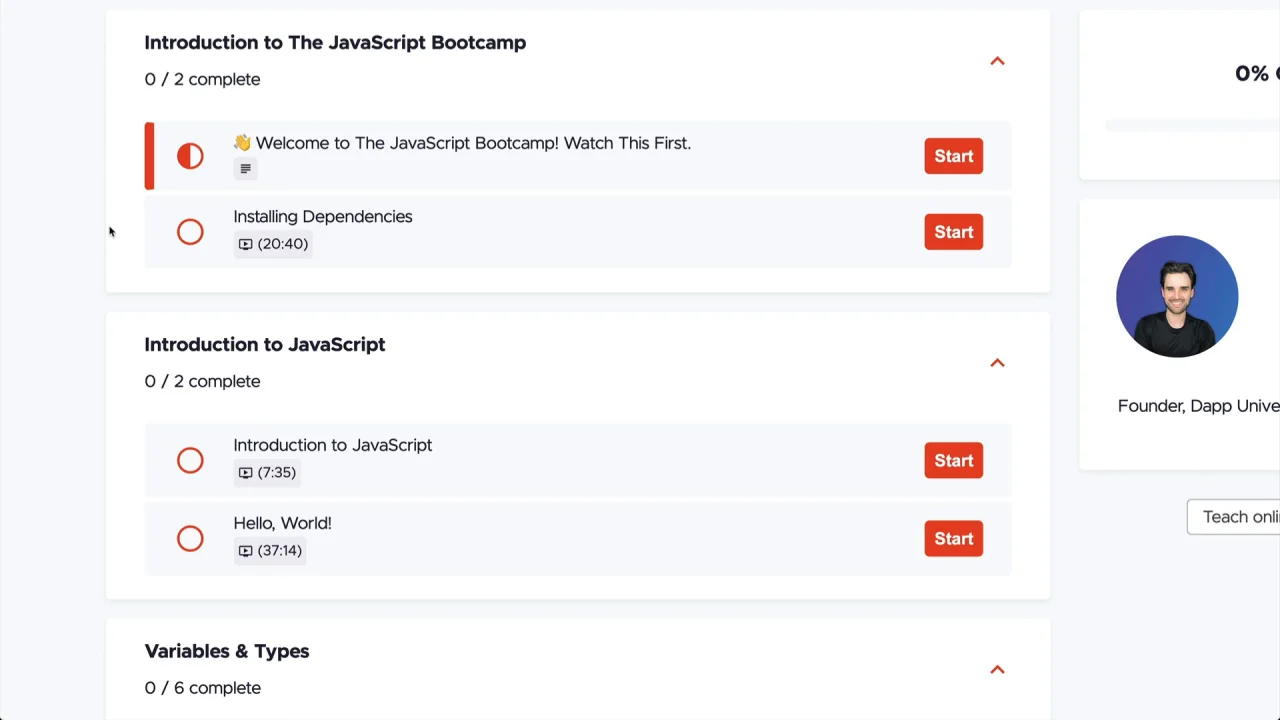Image resolution: width=1280 pixels, height=720 pixels.
Task: Collapse Introduction to The JavaScript Bootcamp section
Action: pyautogui.click(x=997, y=61)
